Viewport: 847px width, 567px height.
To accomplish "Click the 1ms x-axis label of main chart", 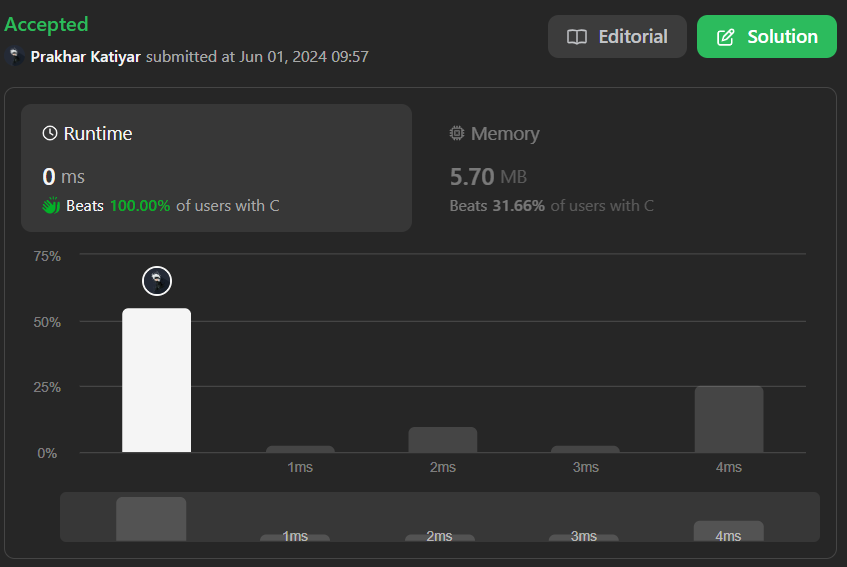I will [300, 467].
